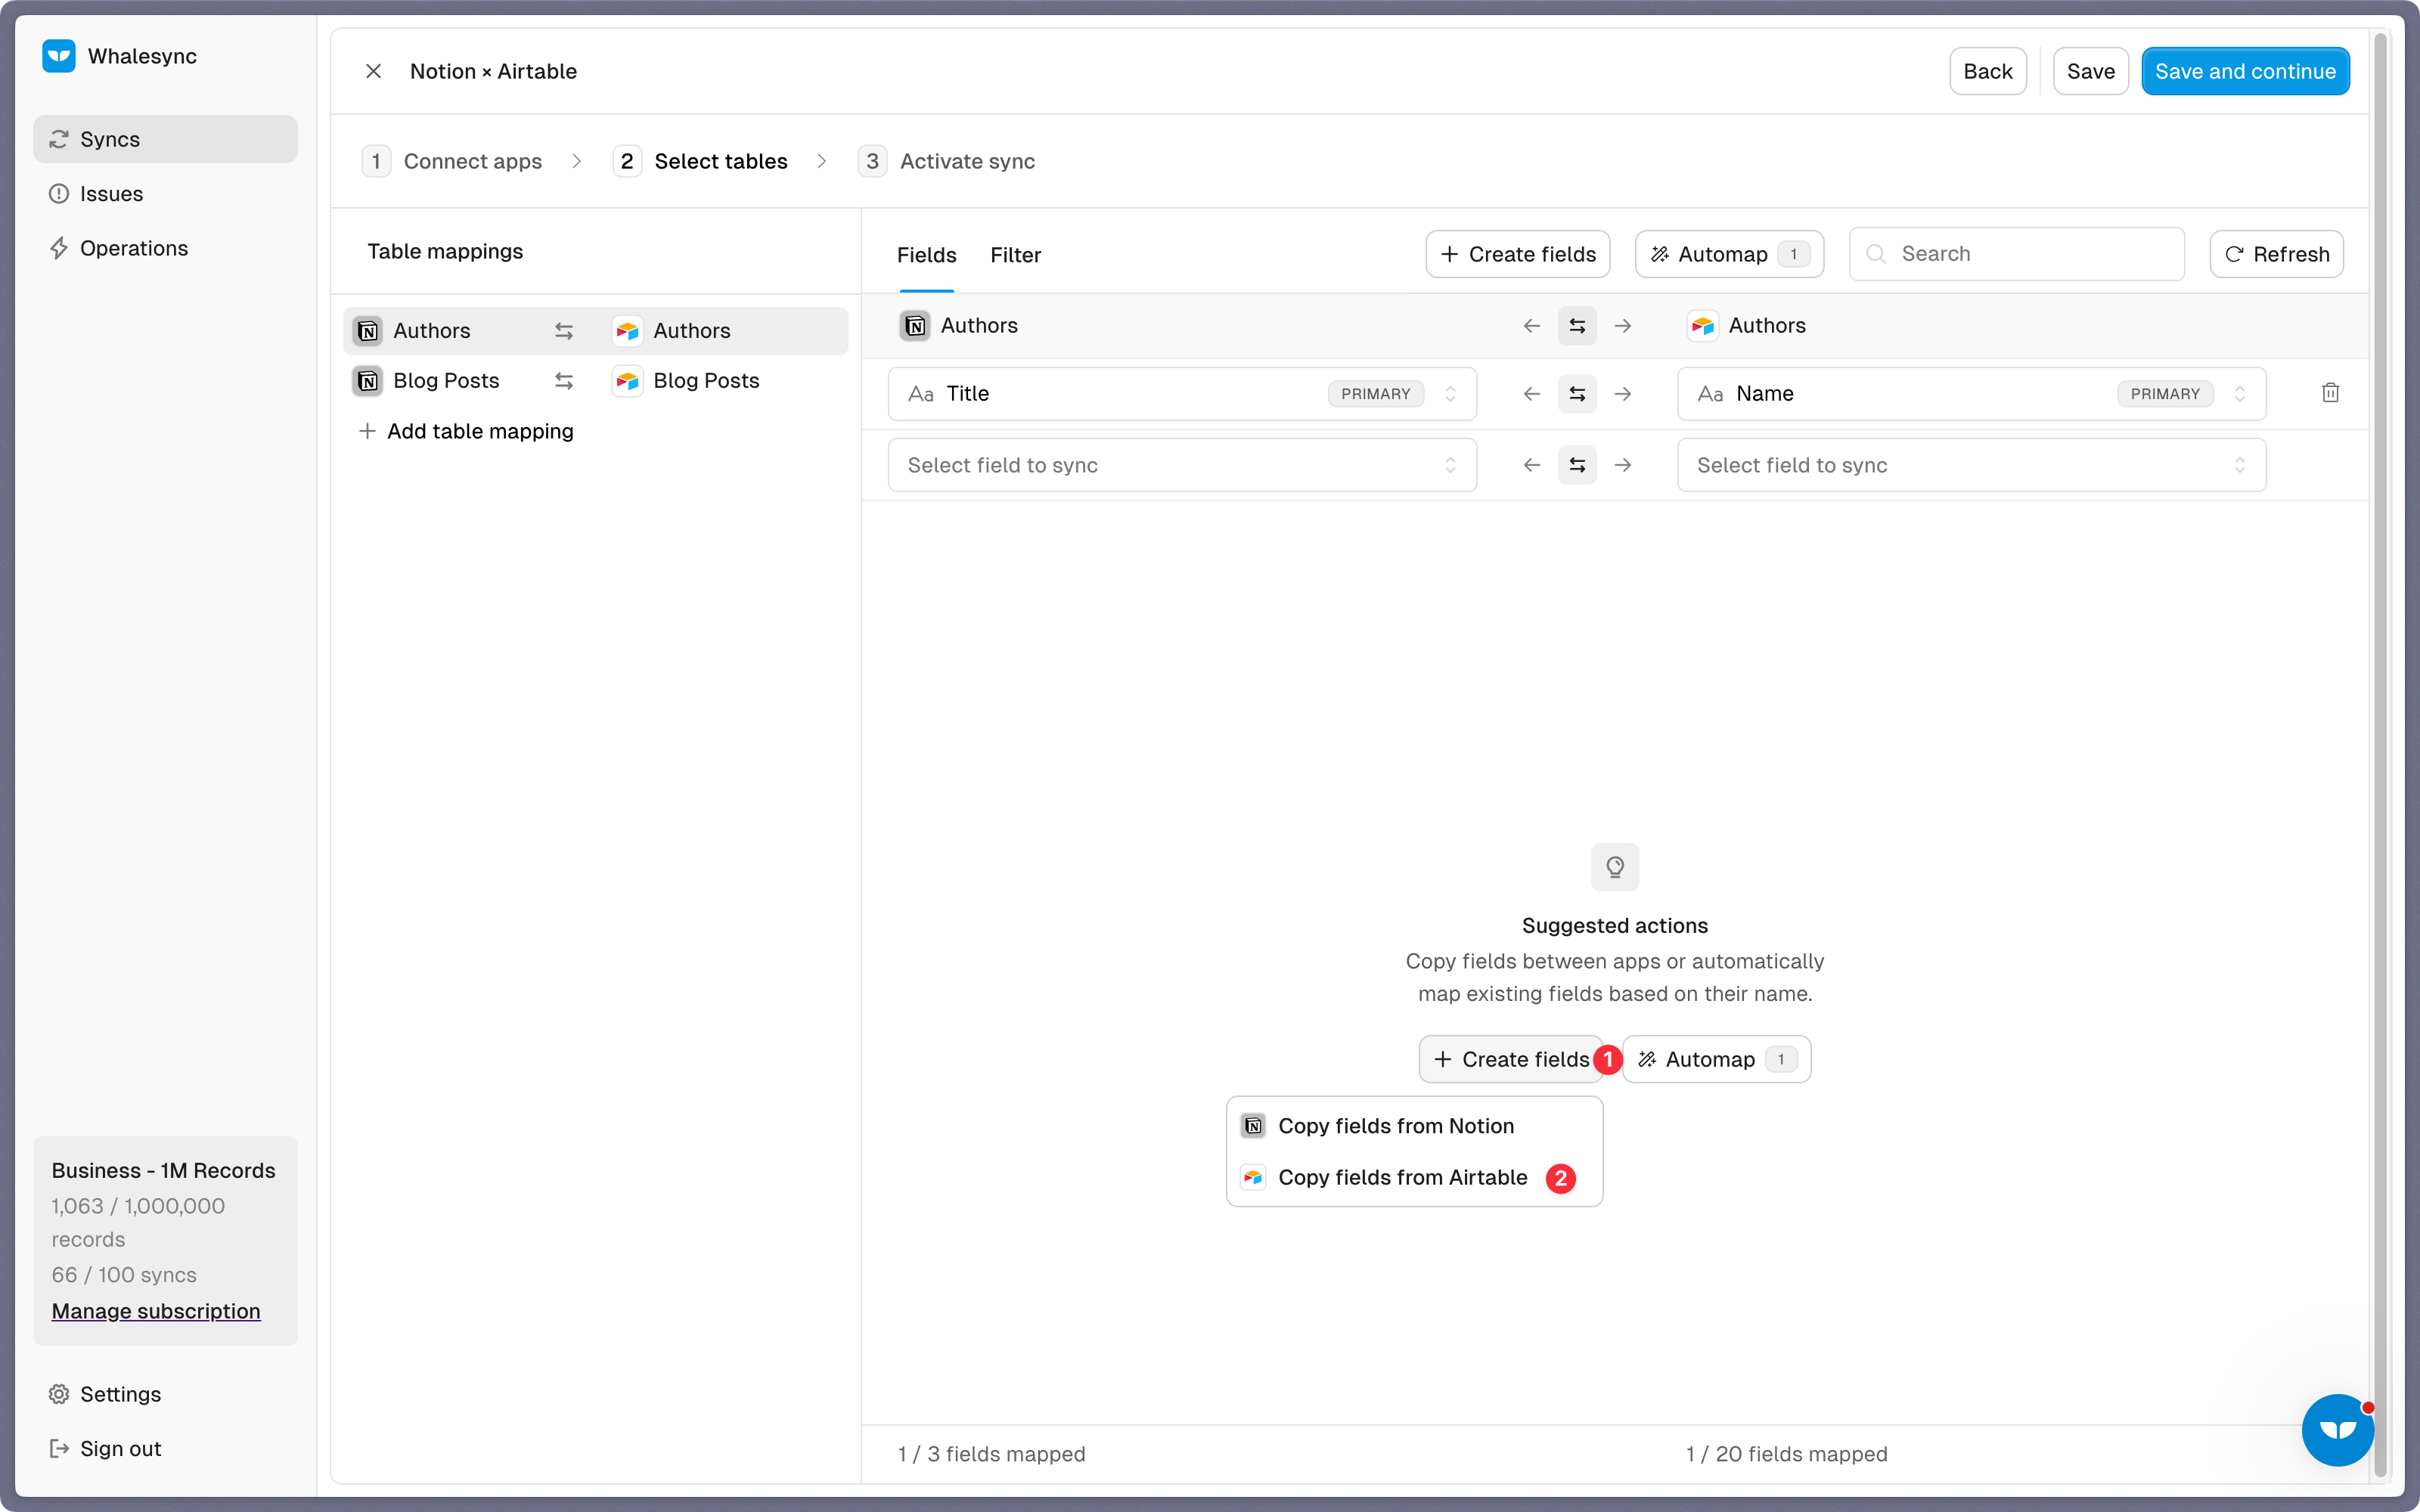This screenshot has height=1512, width=2420.
Task: Delete the Title–Name field mapping
Action: click(x=2330, y=393)
